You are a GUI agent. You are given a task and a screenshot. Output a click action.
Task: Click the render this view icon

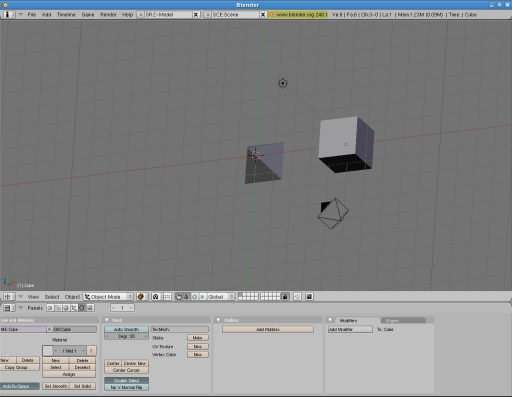click(x=309, y=296)
